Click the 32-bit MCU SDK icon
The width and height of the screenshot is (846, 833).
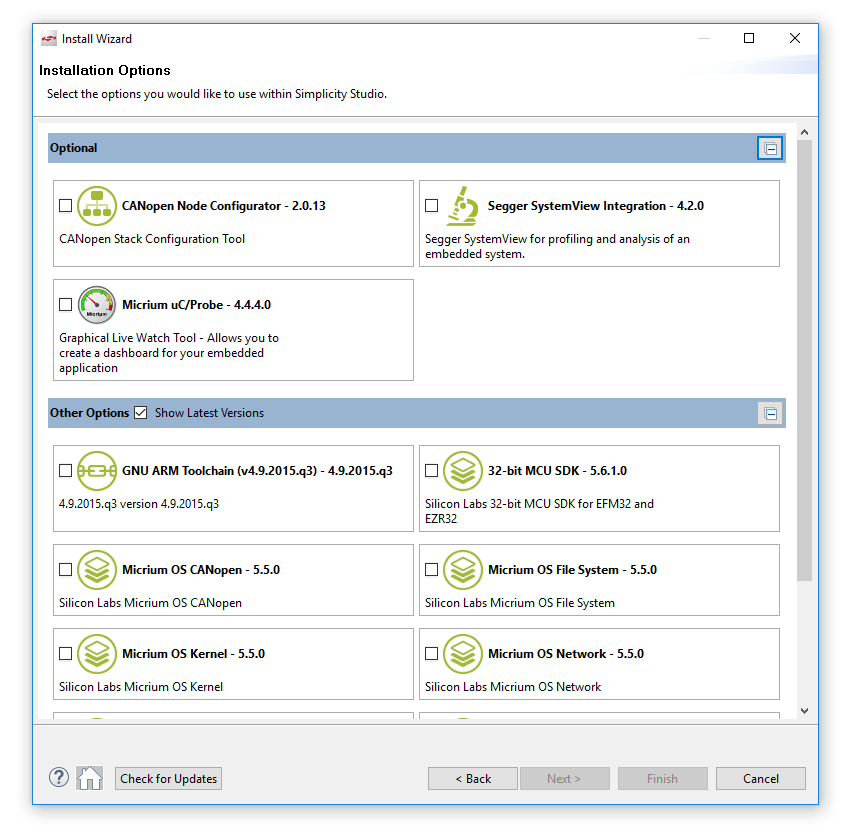tap(462, 471)
